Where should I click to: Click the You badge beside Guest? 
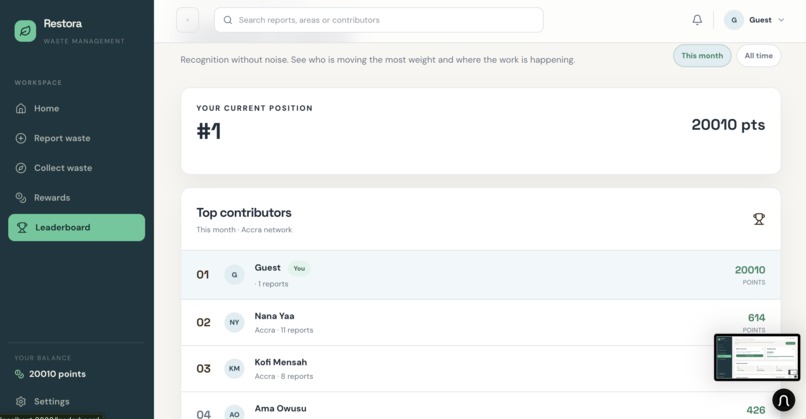(x=299, y=268)
